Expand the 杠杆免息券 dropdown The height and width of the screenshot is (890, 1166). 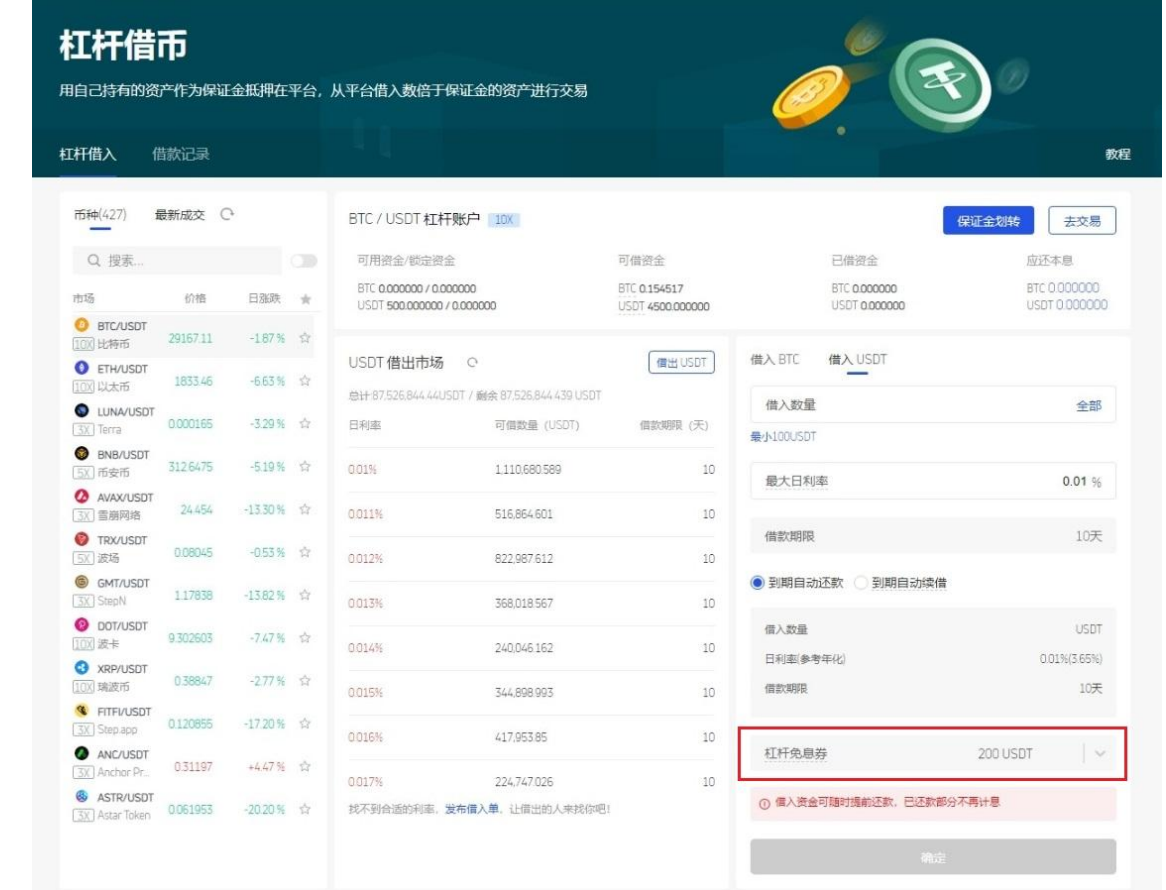coord(1100,754)
